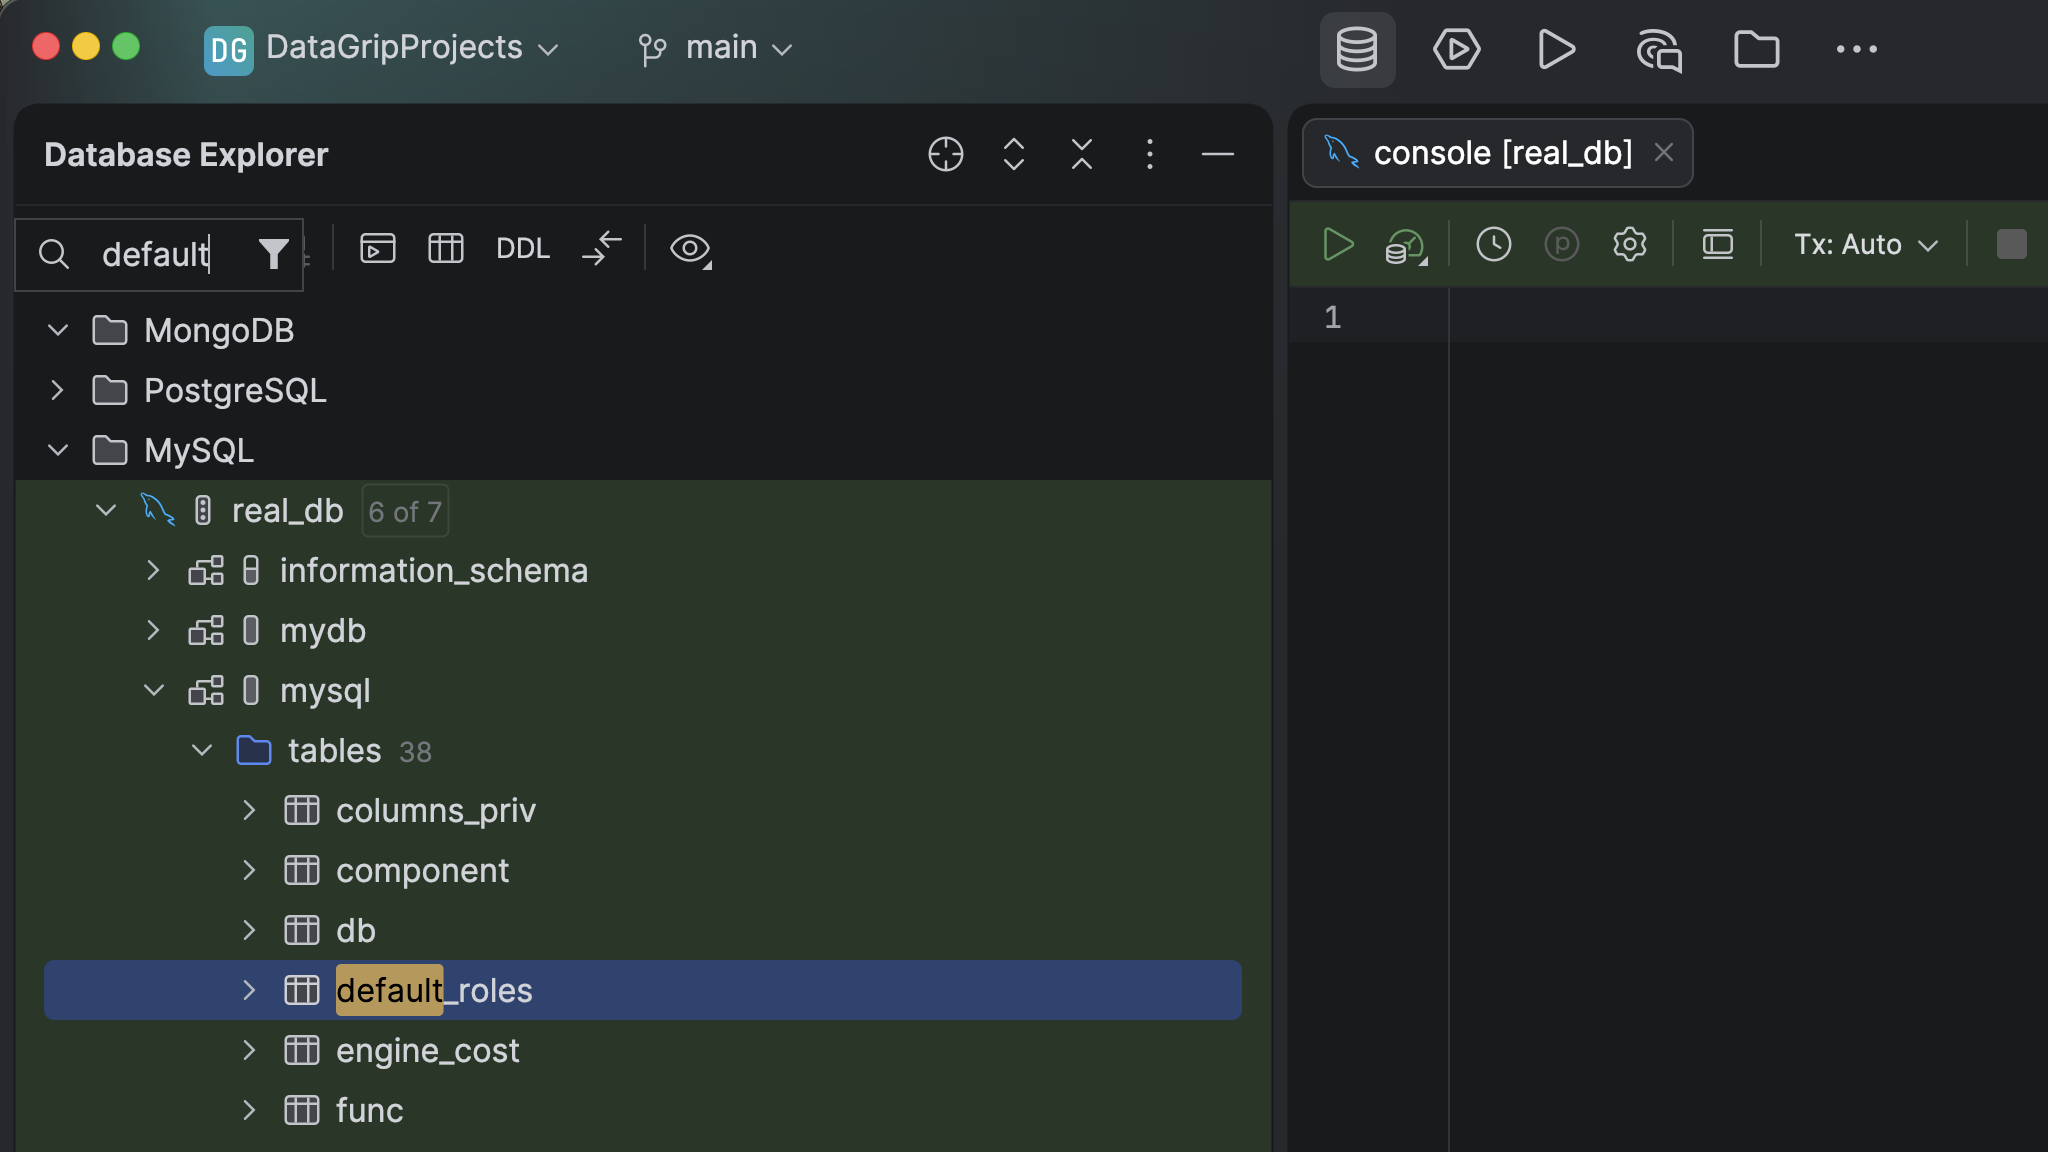Open Database Explorer options menu
This screenshot has width=2048, height=1152.
1150,154
